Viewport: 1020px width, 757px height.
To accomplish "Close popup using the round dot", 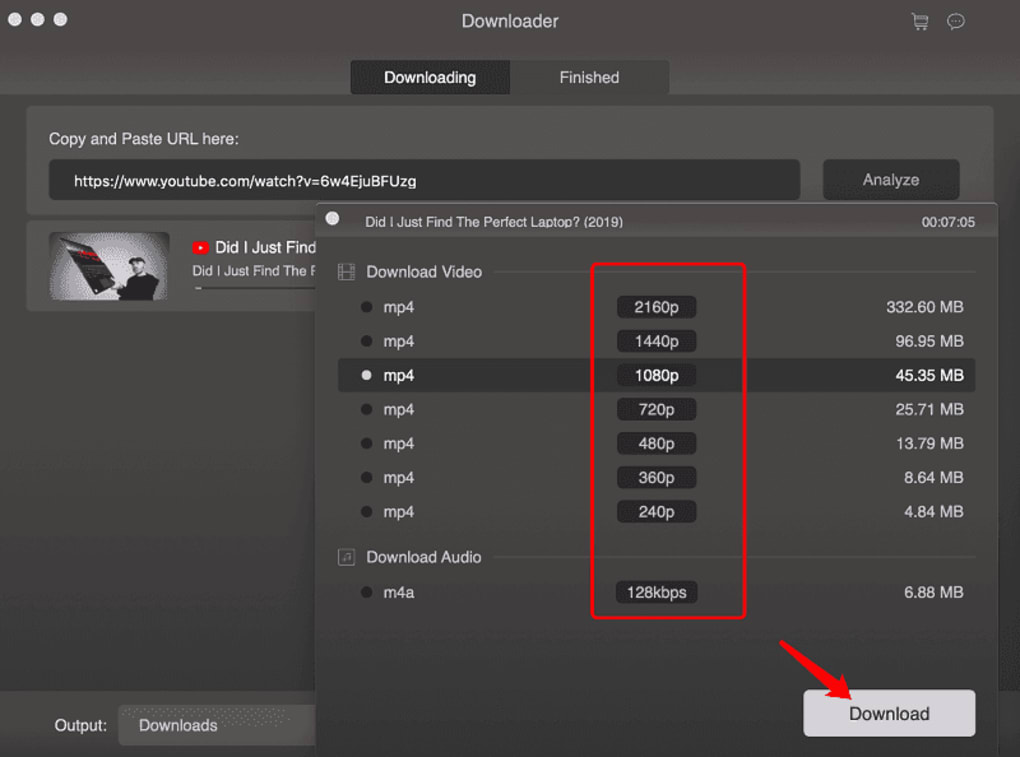I will tap(332, 219).
